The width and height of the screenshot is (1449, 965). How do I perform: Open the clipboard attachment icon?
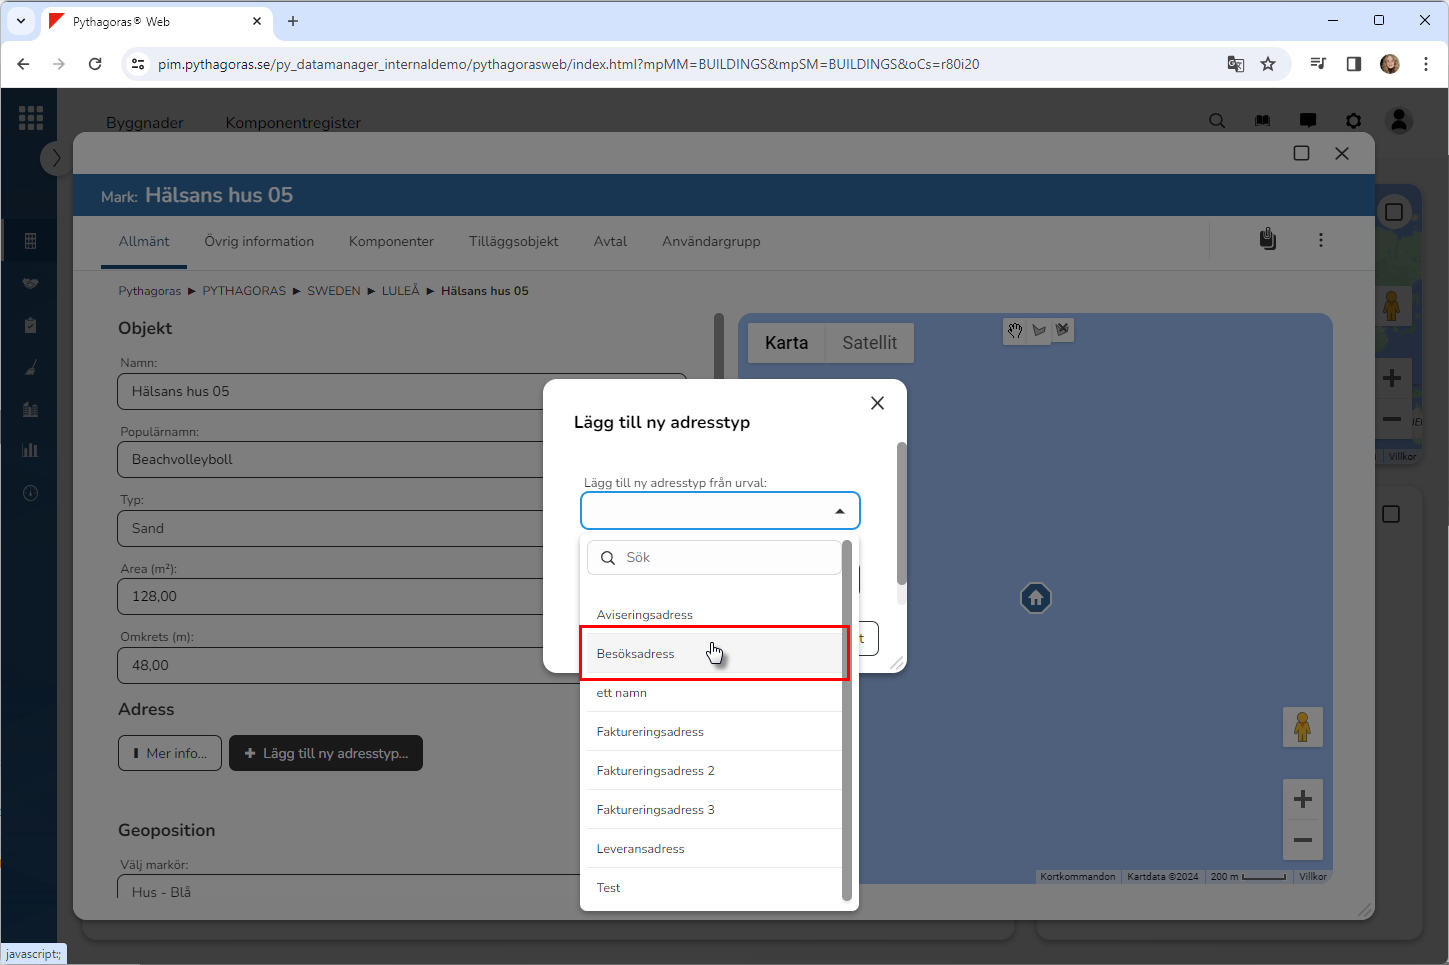[x=1267, y=240]
